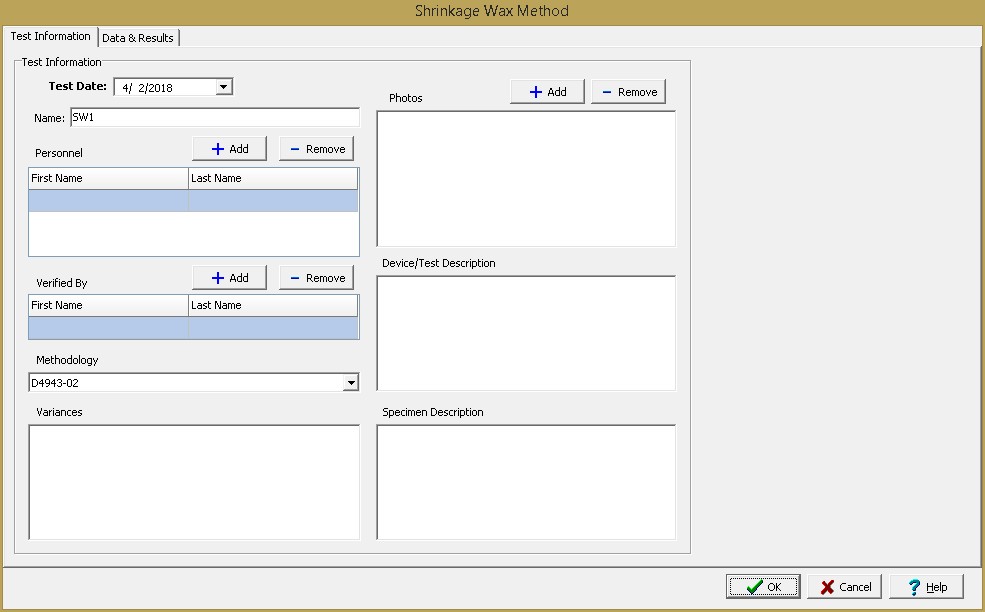Open Help with the question mark button
985x612 pixels.
(x=926, y=587)
